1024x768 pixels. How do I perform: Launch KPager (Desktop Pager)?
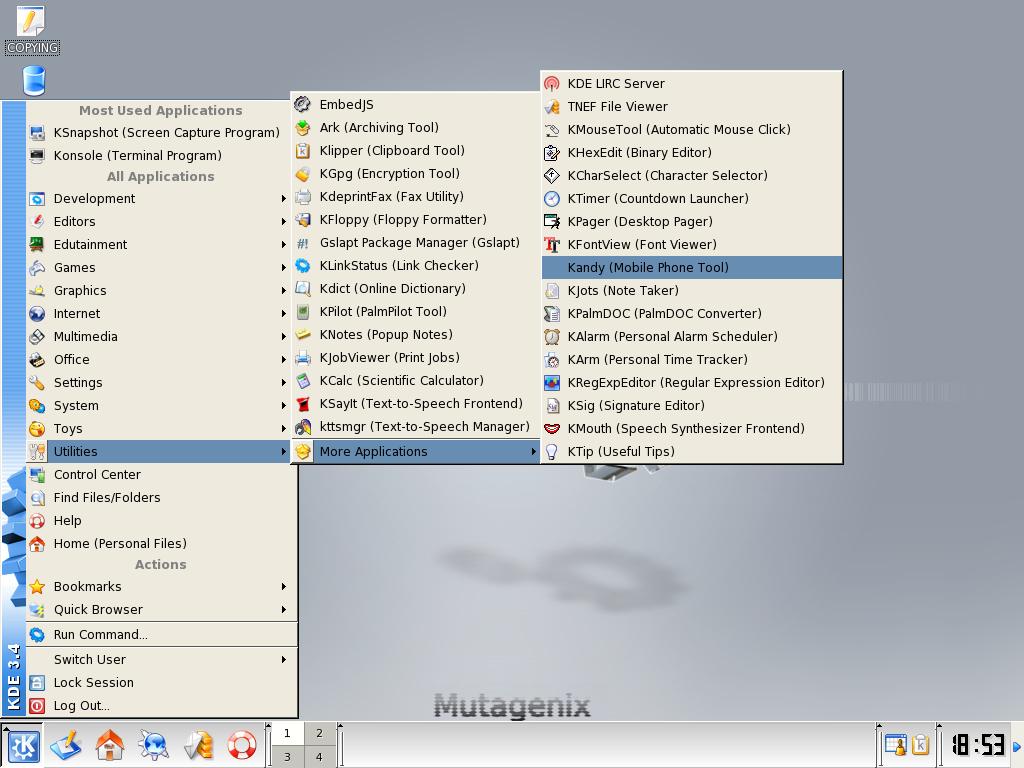pyautogui.click(x=692, y=221)
